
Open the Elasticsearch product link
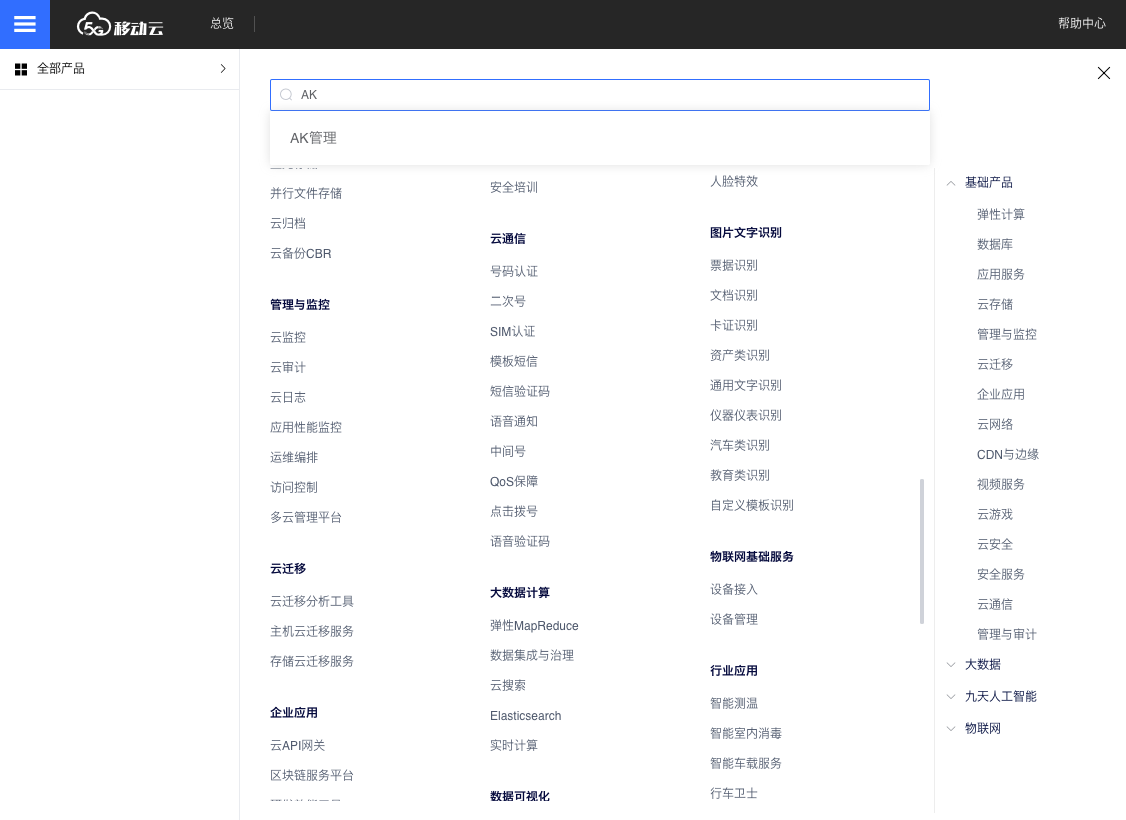[525, 716]
